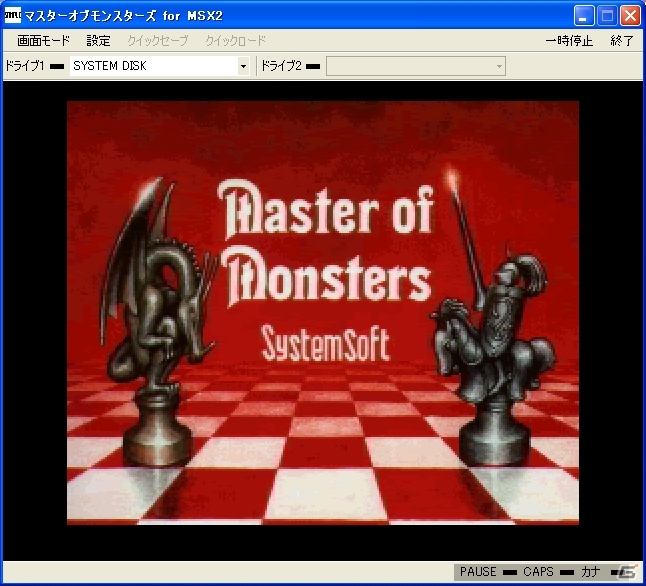Click the grayed クイックセーブ menu item
Screen dimensions: 646x586
click(158, 40)
